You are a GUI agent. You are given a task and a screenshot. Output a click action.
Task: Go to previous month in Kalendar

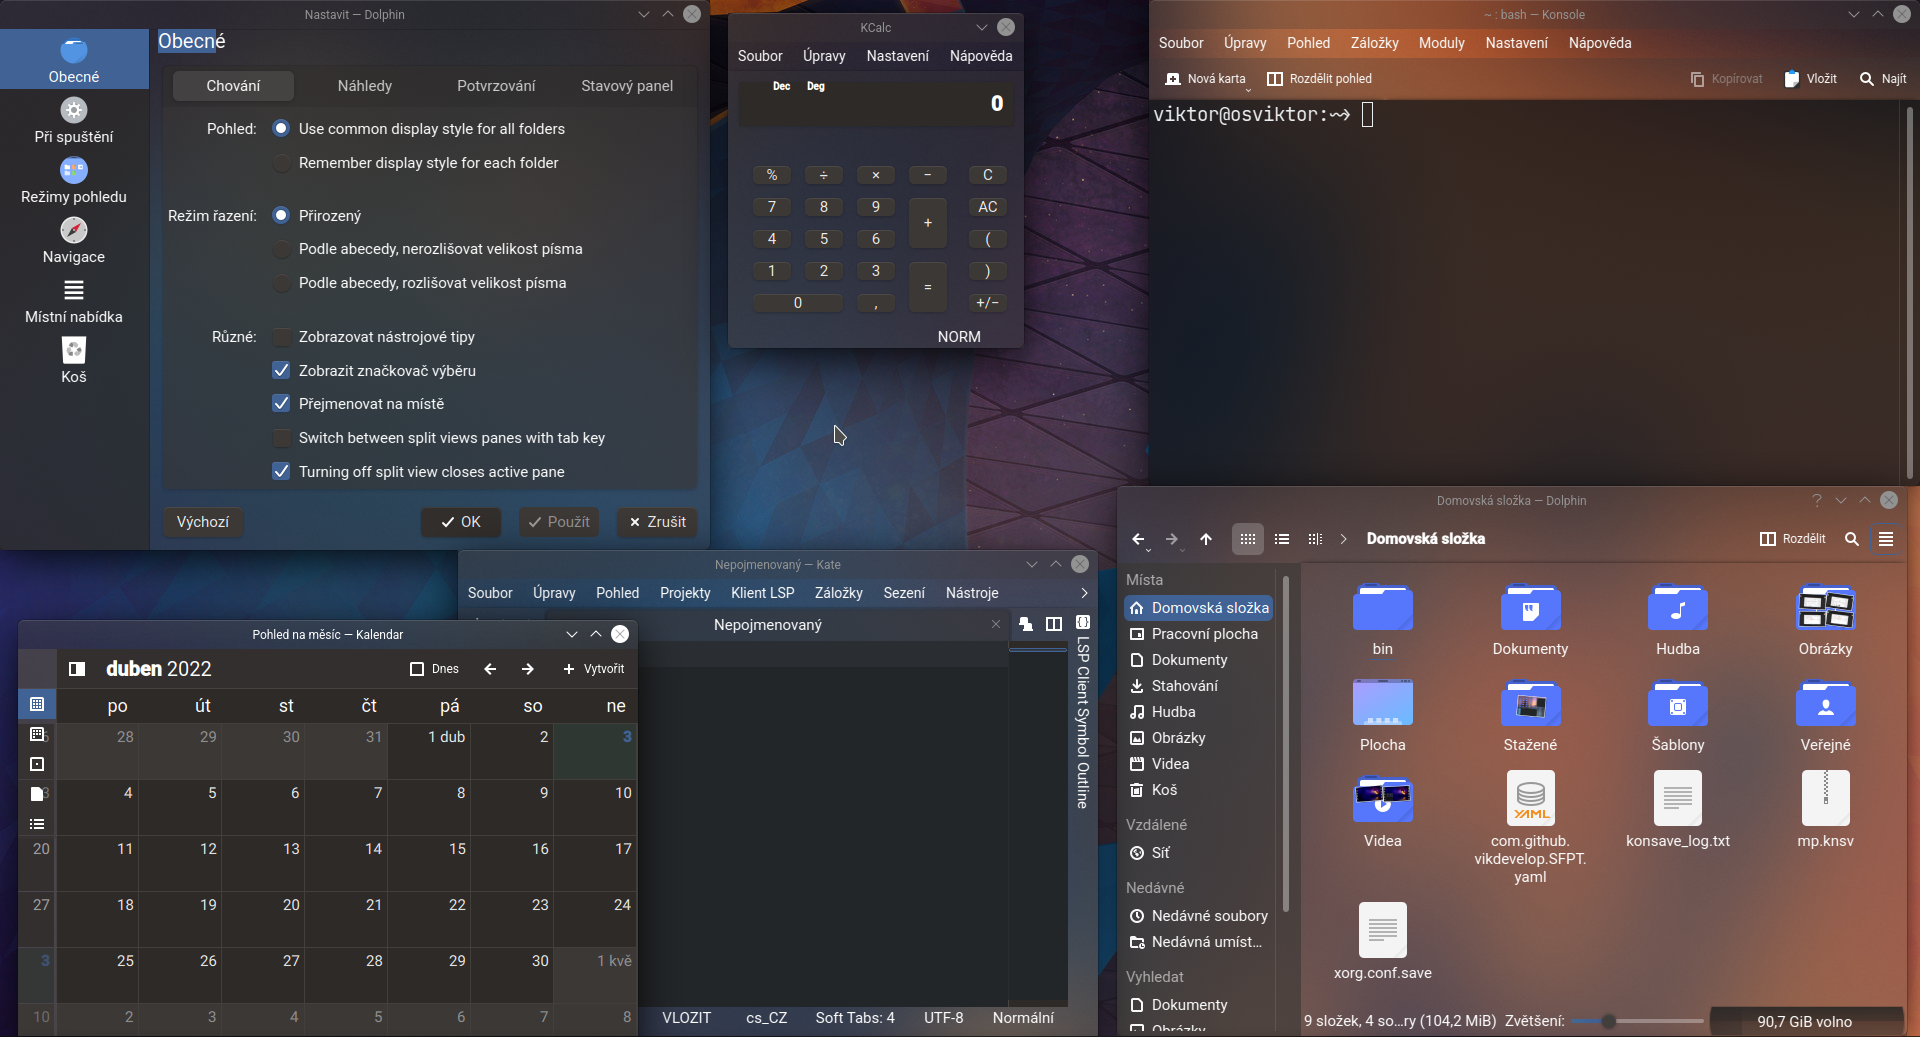click(490, 669)
